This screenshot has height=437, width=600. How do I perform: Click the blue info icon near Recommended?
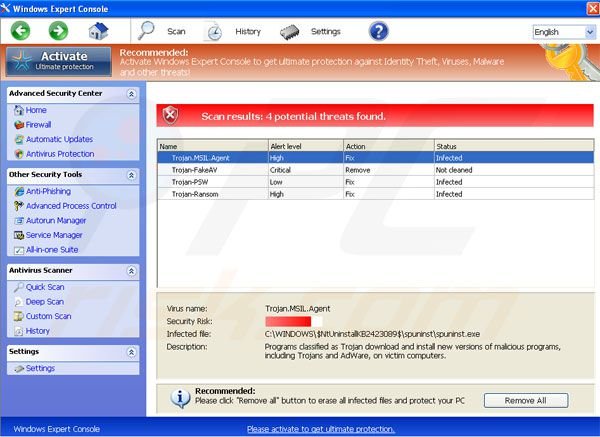pos(179,399)
